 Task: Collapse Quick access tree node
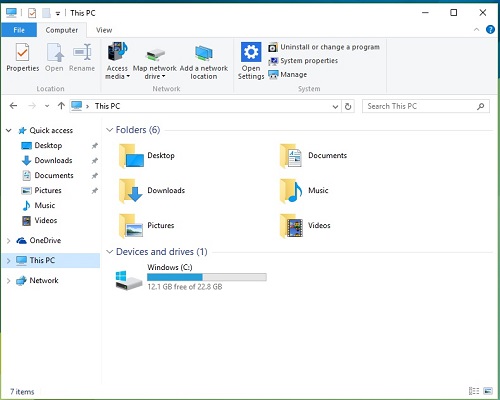tap(9, 130)
